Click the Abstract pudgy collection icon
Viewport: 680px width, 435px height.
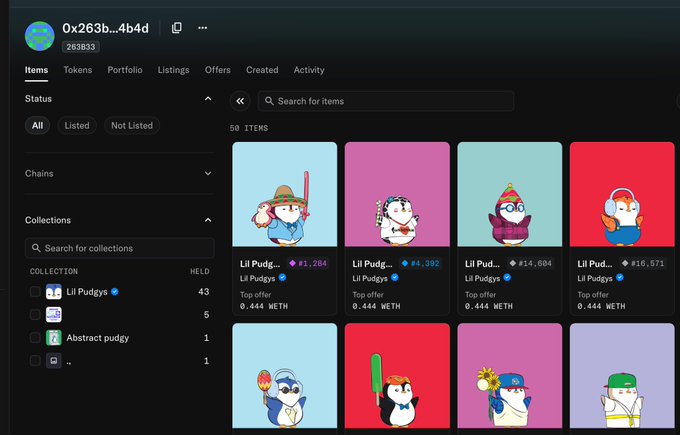point(54,337)
